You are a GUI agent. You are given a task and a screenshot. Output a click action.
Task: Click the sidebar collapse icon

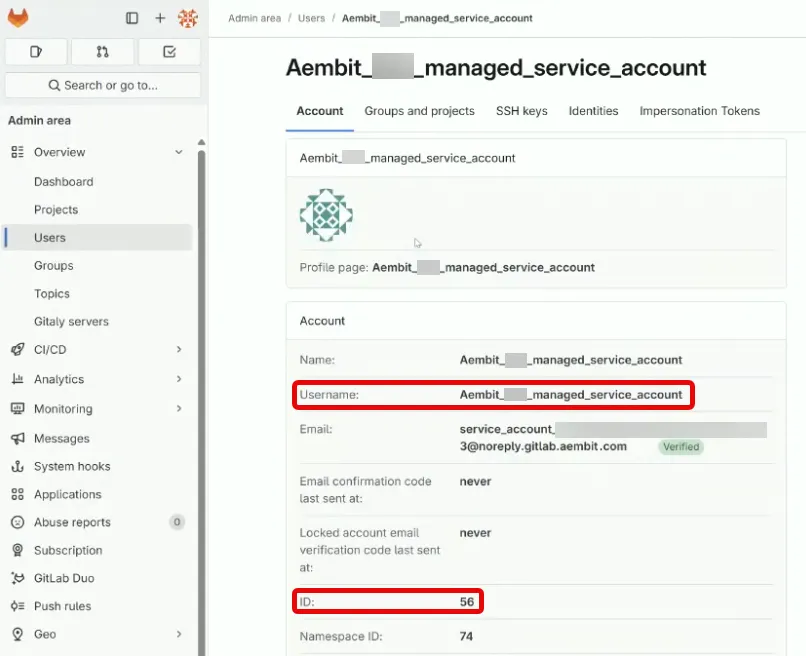pos(131,17)
